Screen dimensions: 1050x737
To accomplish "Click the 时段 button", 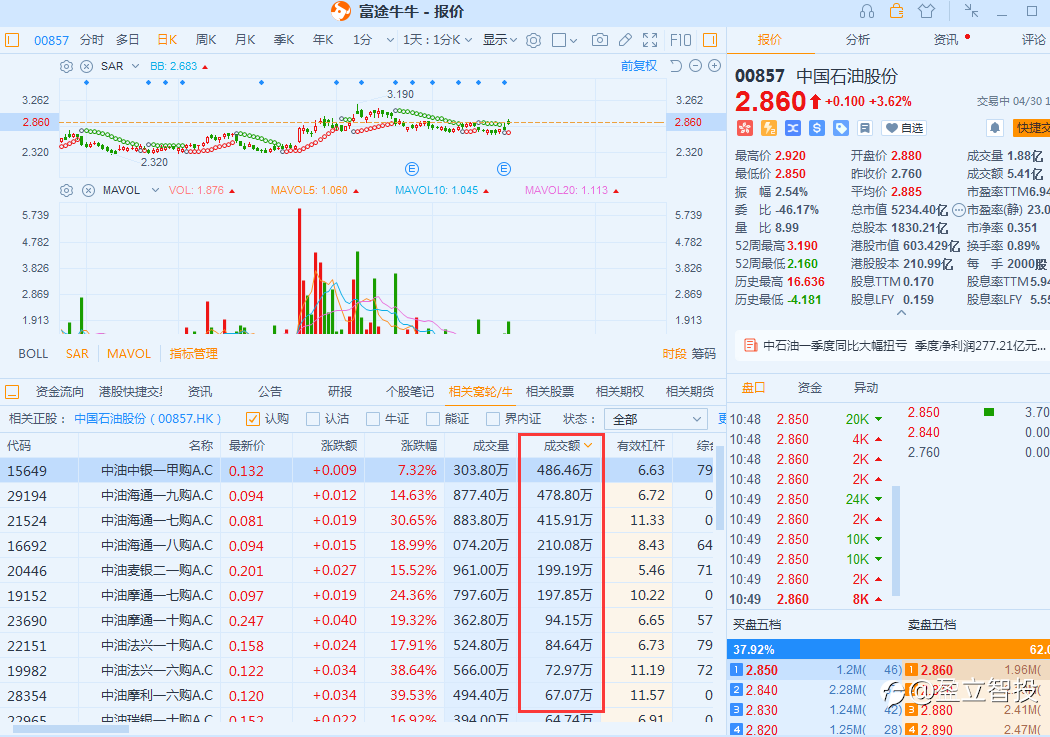I will pyautogui.click(x=674, y=353).
